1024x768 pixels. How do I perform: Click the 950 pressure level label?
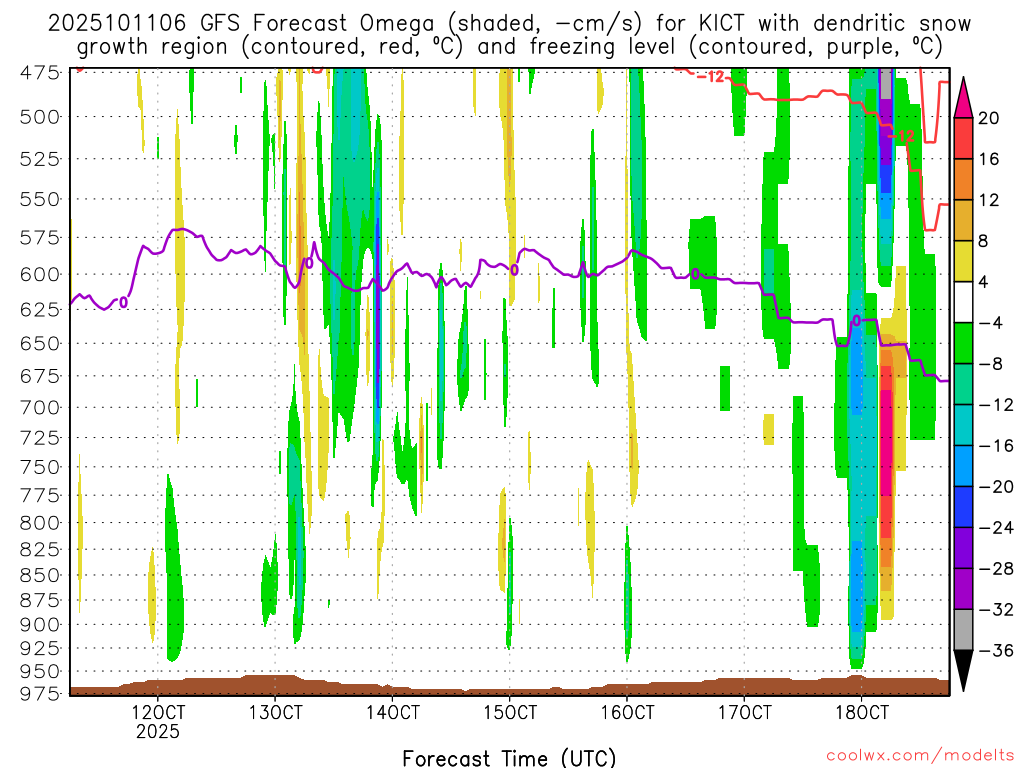click(40, 671)
